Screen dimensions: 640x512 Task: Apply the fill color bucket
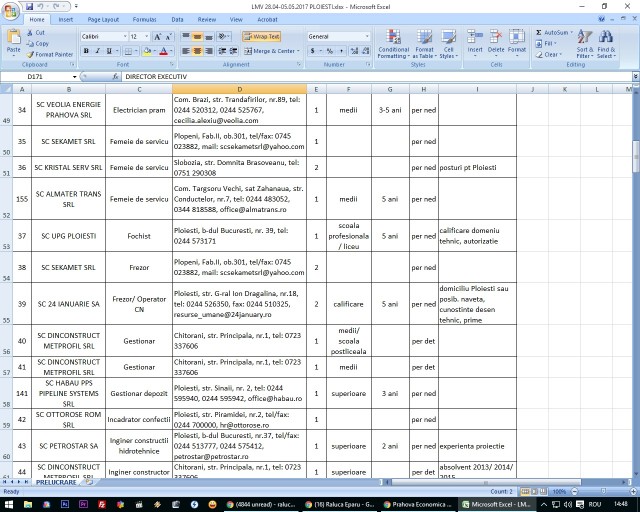(x=147, y=51)
